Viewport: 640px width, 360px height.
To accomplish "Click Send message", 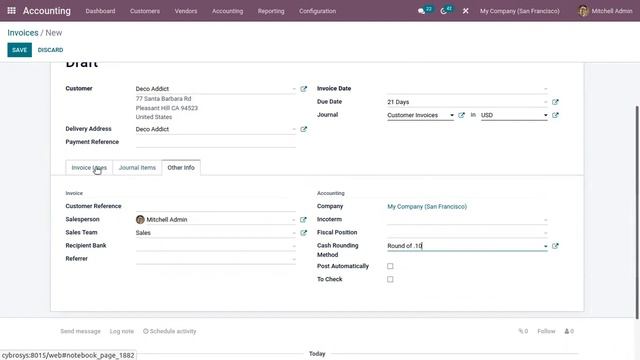I will click(x=80, y=331).
